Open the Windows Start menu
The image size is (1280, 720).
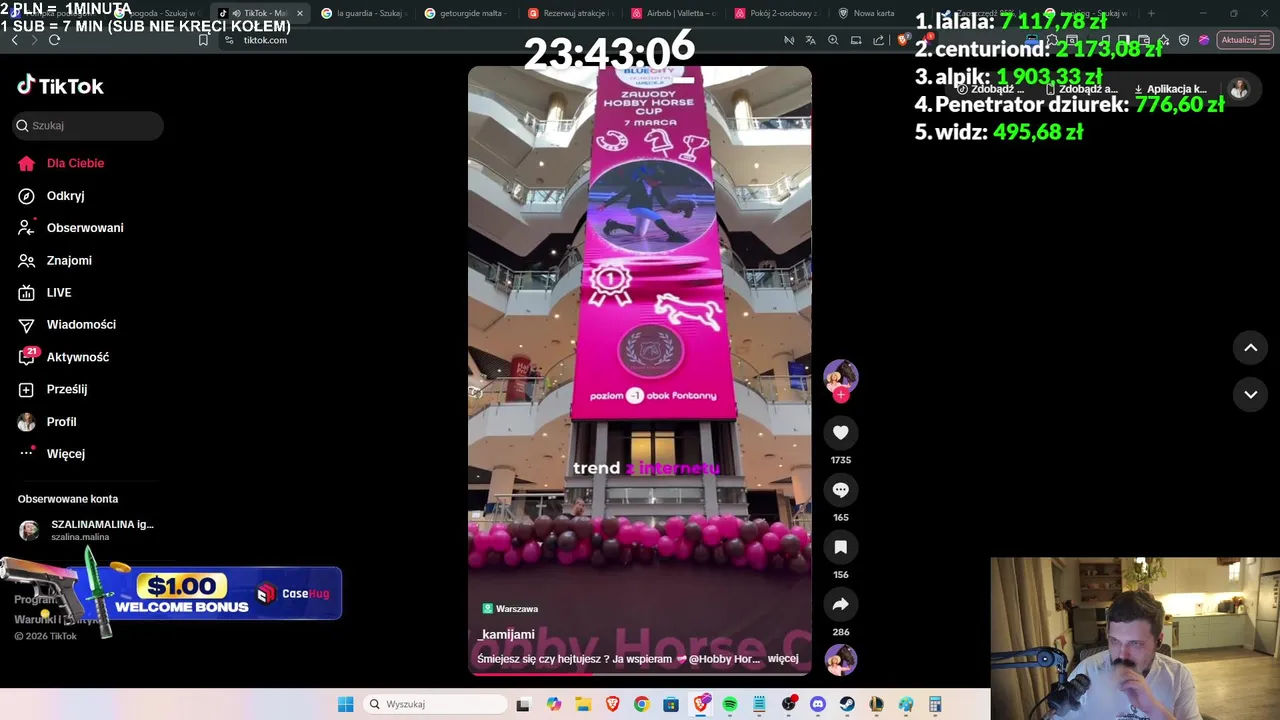345,704
